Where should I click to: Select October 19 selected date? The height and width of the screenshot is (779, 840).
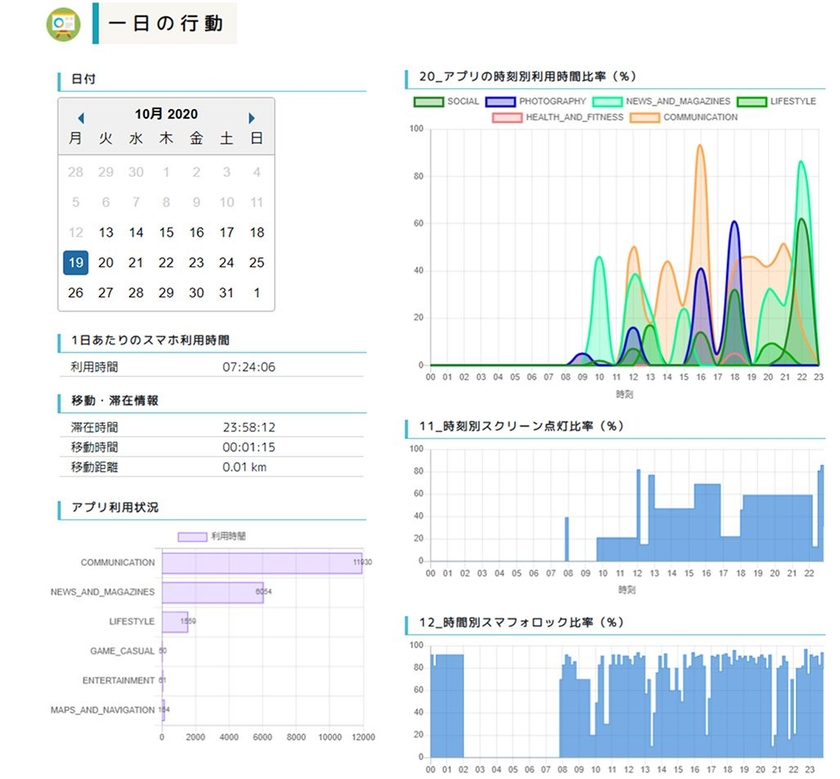pos(76,263)
